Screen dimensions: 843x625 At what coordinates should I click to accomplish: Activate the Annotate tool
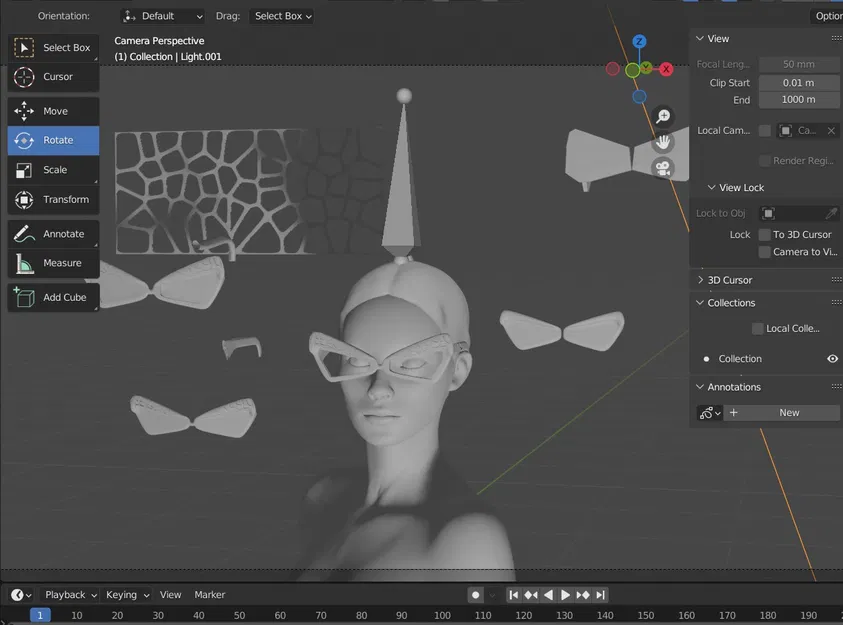[53, 234]
